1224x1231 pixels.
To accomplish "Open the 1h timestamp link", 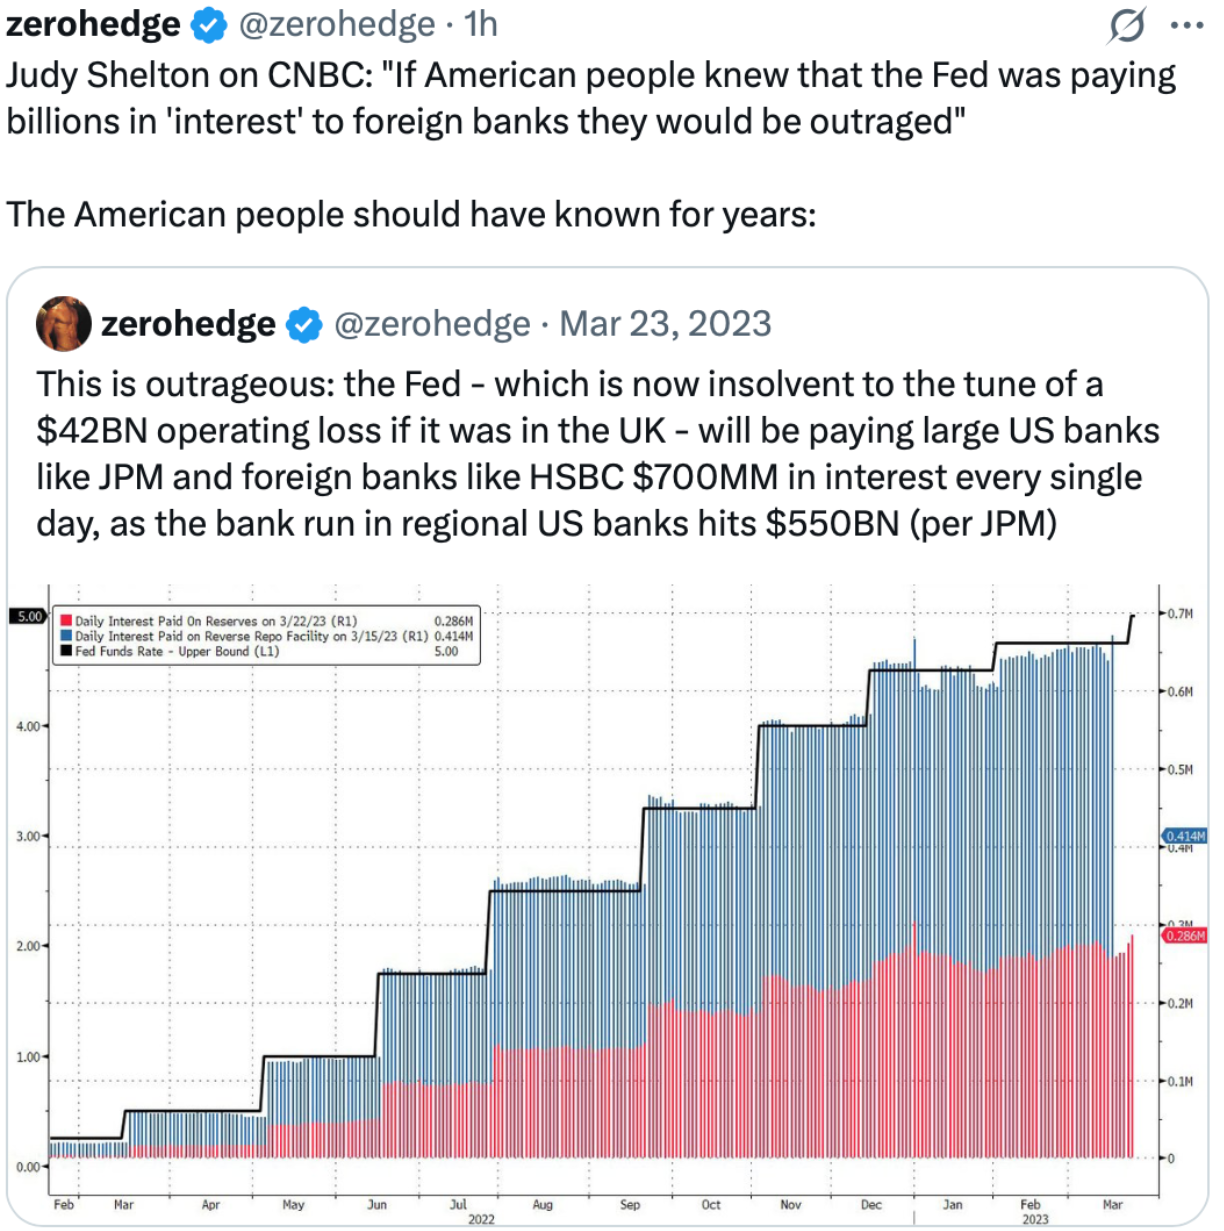I will (x=481, y=24).
